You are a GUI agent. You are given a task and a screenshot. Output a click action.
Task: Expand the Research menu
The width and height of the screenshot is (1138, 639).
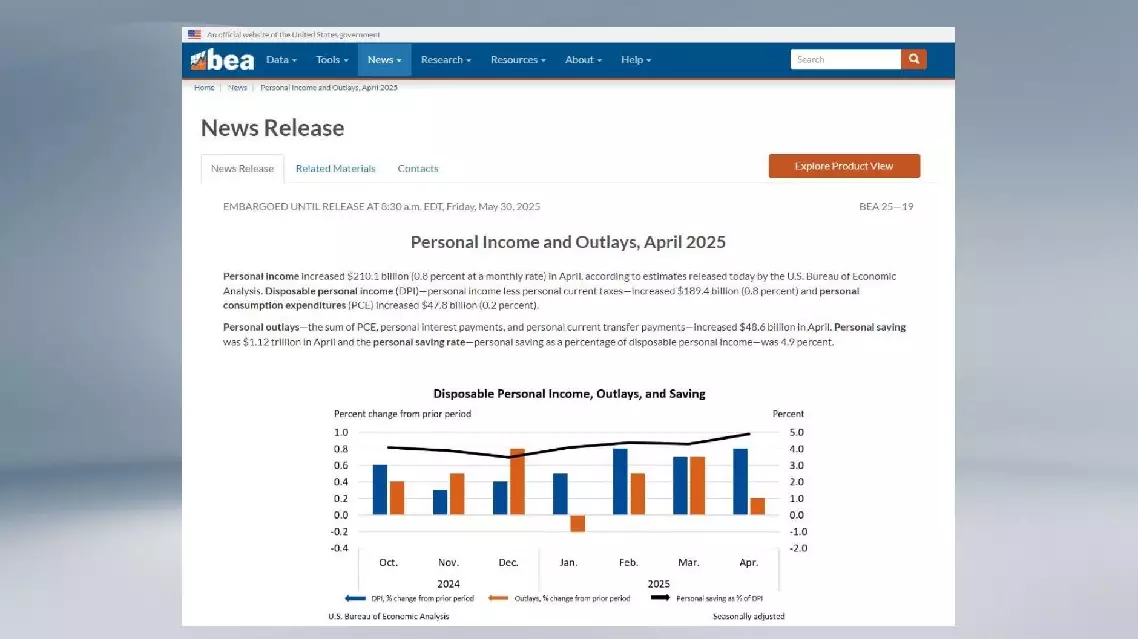(x=445, y=60)
